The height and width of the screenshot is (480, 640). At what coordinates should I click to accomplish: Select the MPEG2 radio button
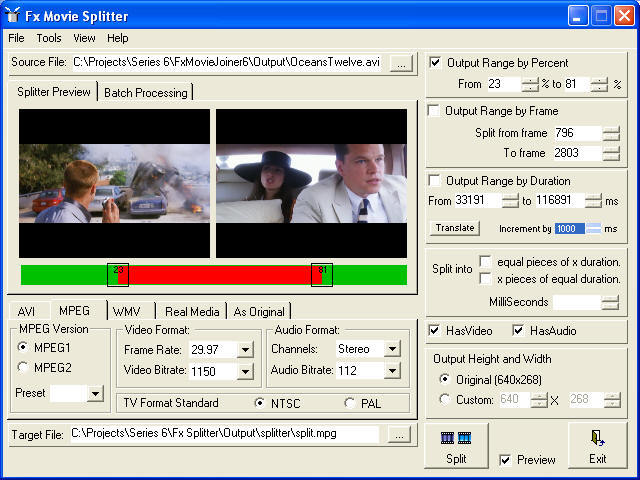[23, 367]
